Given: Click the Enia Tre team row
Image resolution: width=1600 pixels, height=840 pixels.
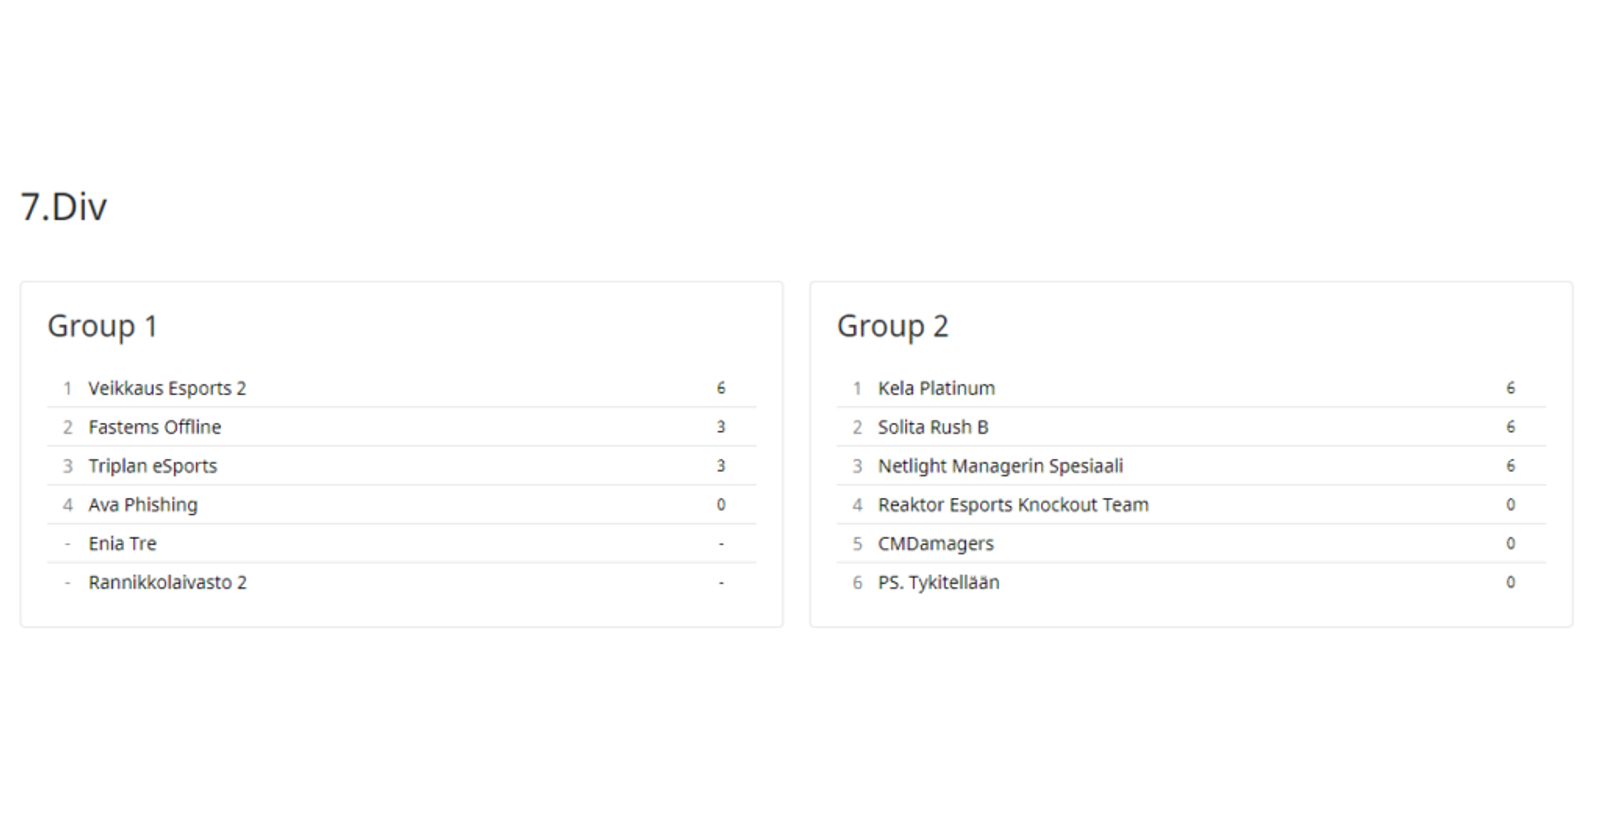Looking at the screenshot, I should coord(122,544).
